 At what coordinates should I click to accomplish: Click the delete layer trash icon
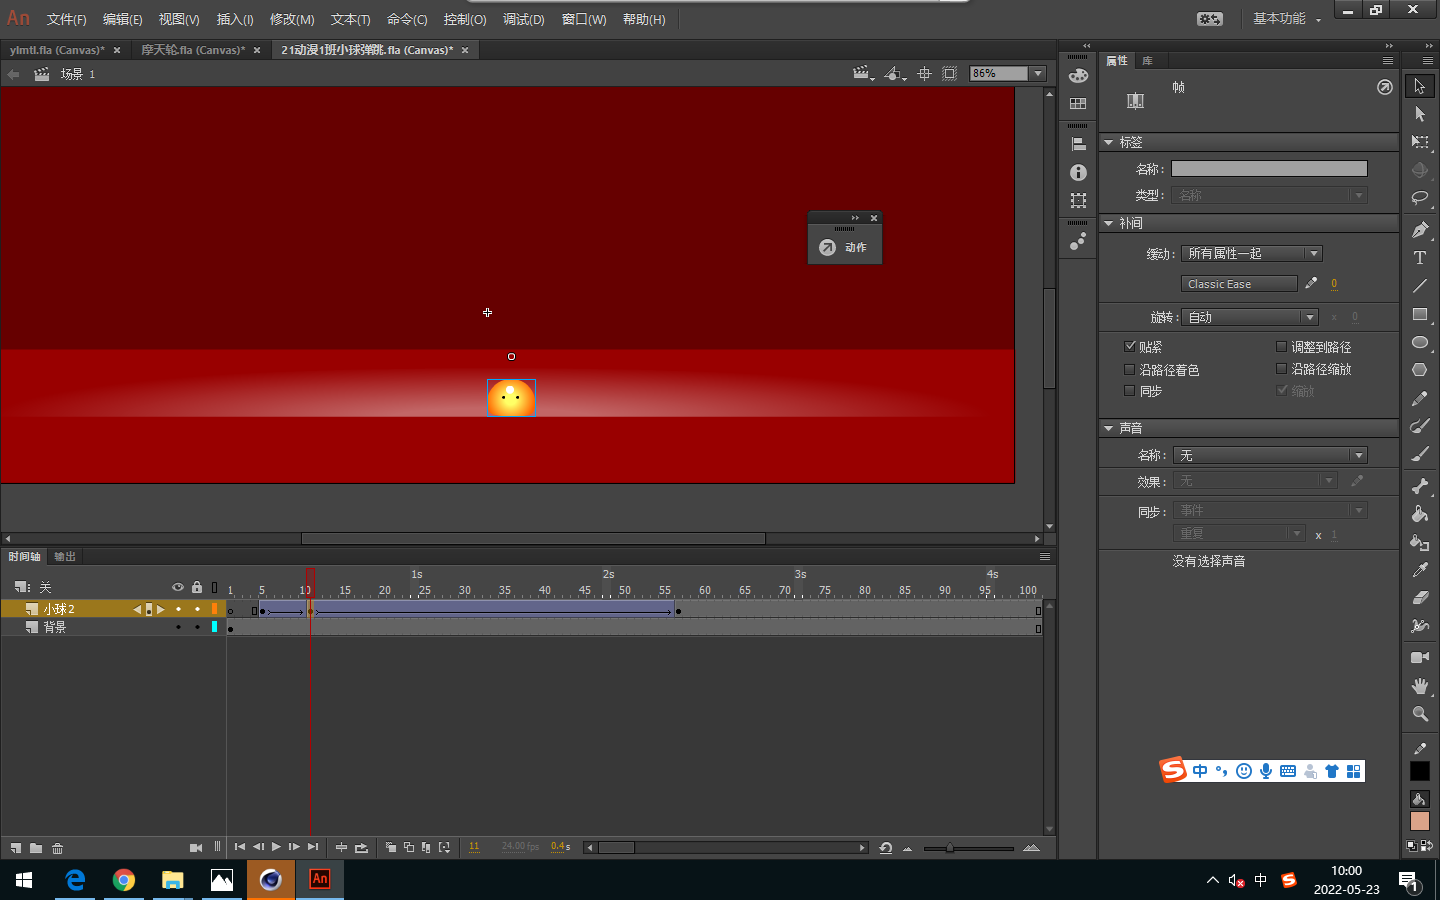(57, 848)
